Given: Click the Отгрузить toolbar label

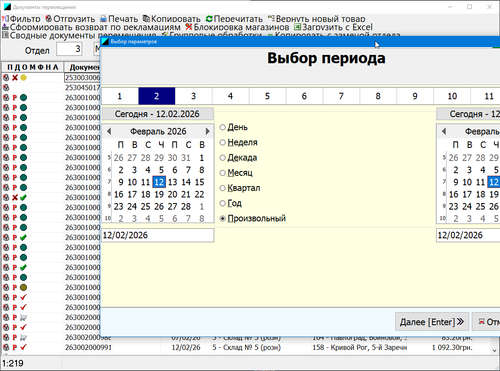Looking at the screenshot, I should click(74, 19).
